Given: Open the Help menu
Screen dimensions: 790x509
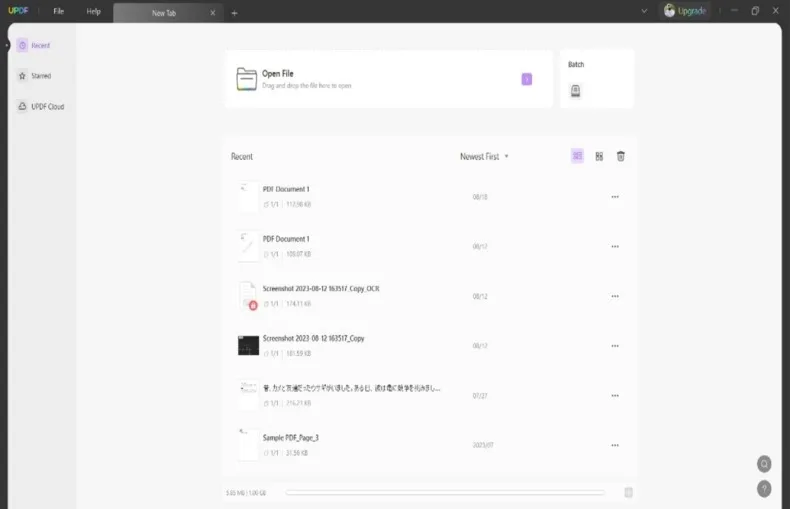Looking at the screenshot, I should [x=94, y=11].
